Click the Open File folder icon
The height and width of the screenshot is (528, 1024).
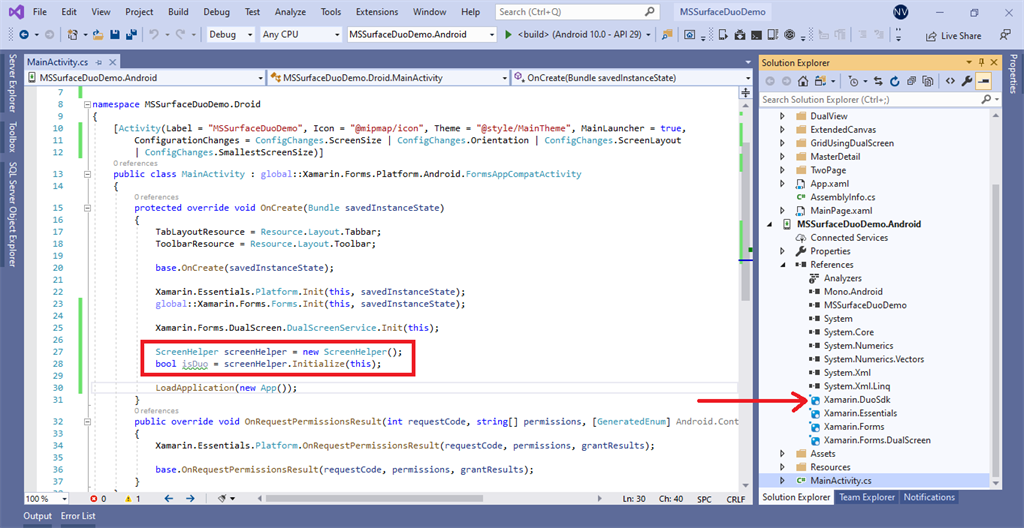point(99,35)
